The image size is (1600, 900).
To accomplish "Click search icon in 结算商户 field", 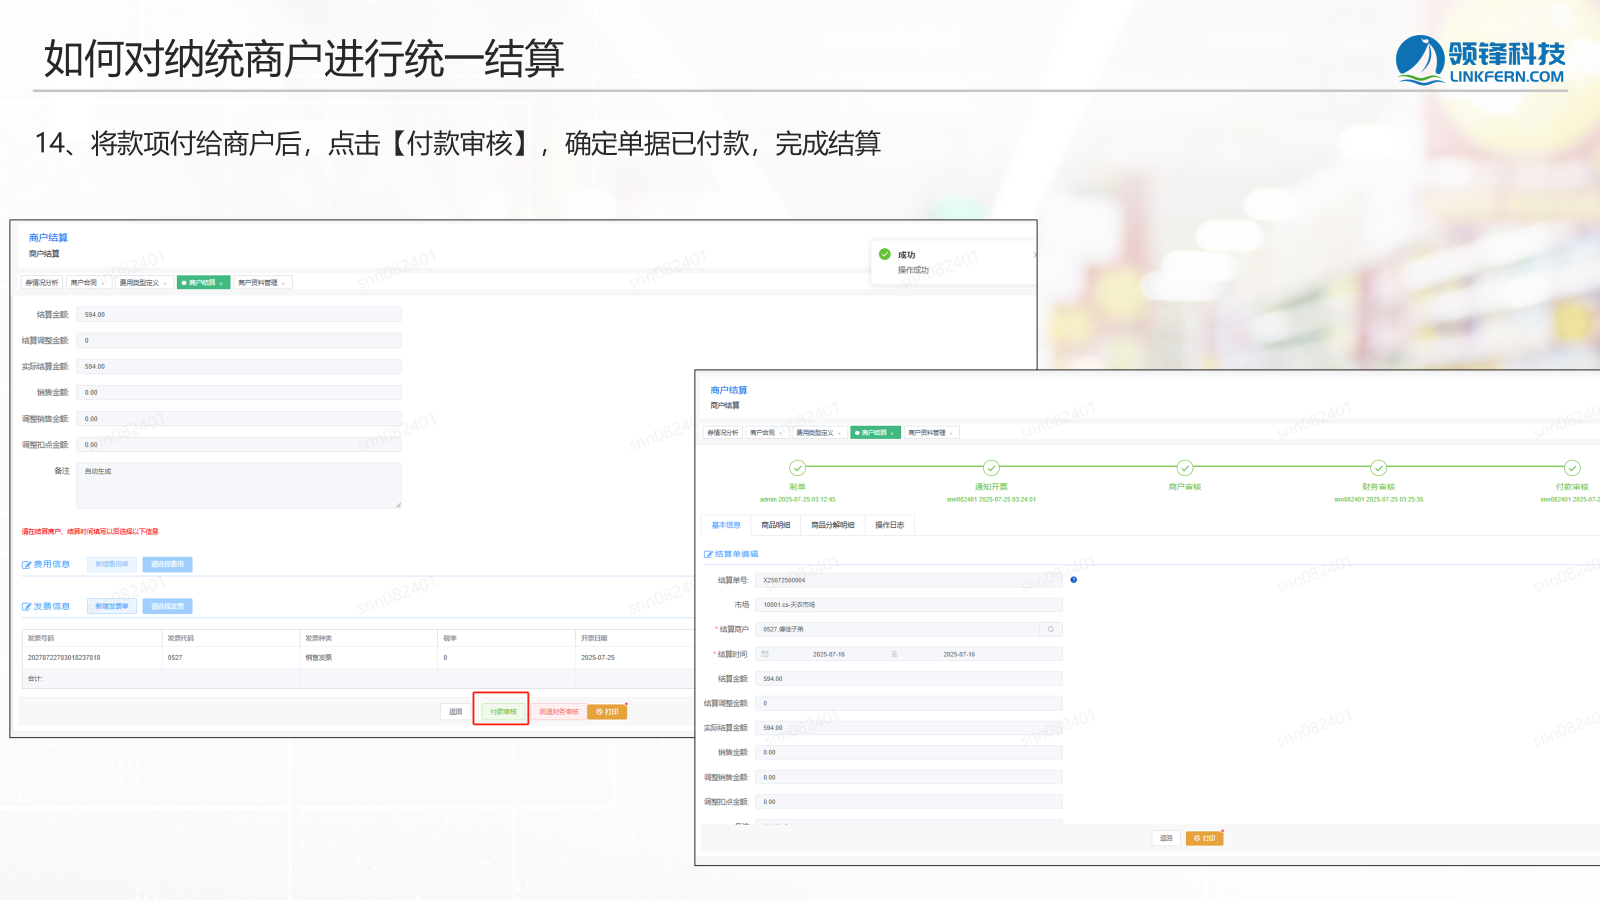I will coord(1050,629).
